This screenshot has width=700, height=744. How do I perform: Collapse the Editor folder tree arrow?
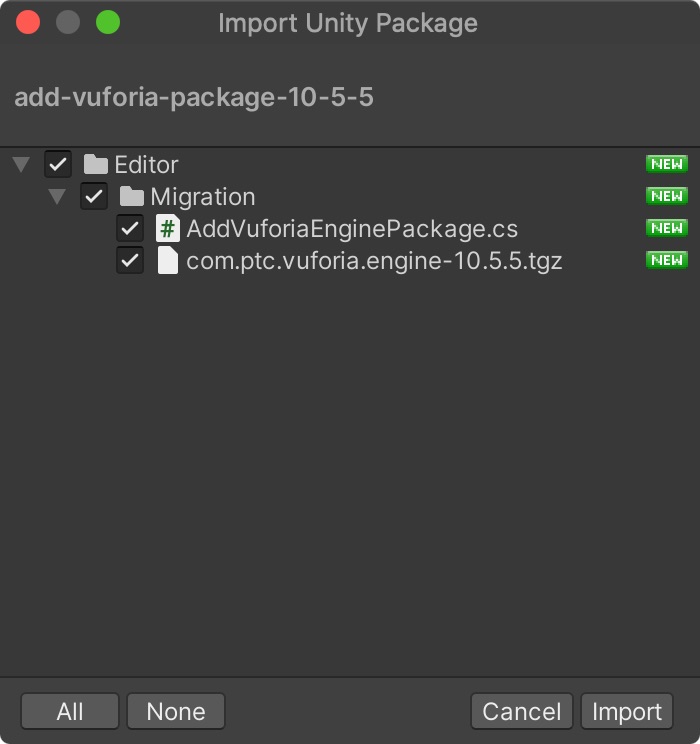21,164
